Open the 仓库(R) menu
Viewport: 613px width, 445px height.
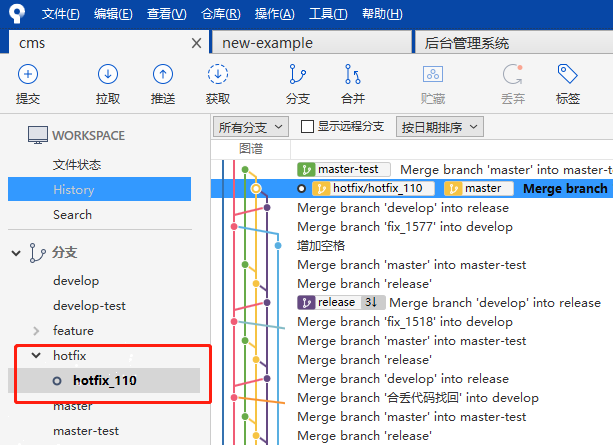click(x=220, y=14)
